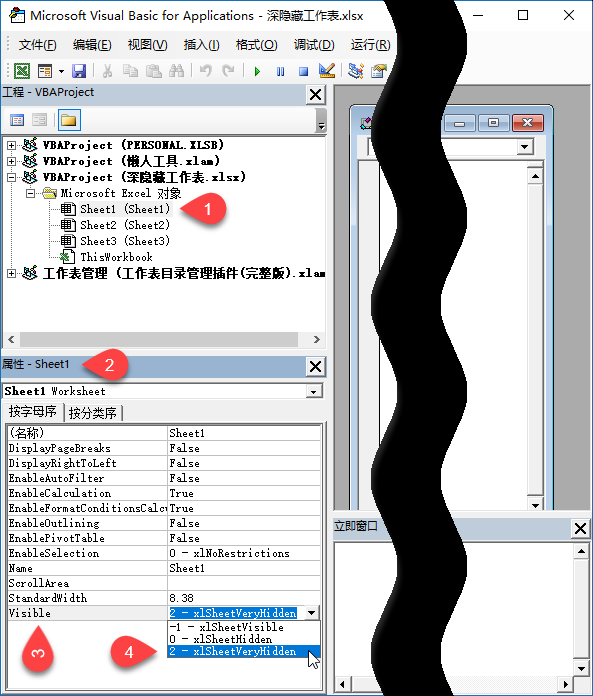Viewport: 593px width, 696px height.
Task: Close the 立即窗口 panel
Action: coord(581,529)
